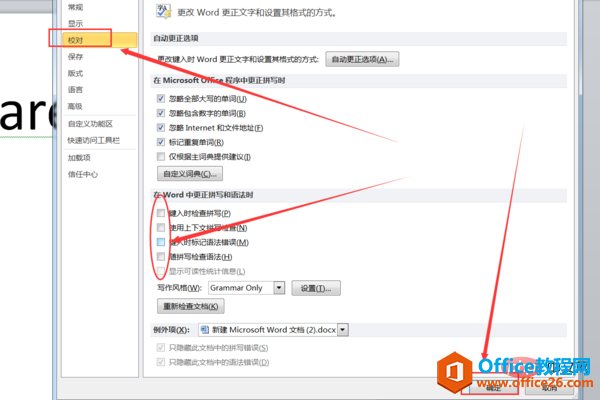Toggle 标记重复单词 checkbox
The height and width of the screenshot is (400, 600).
(x=161, y=142)
